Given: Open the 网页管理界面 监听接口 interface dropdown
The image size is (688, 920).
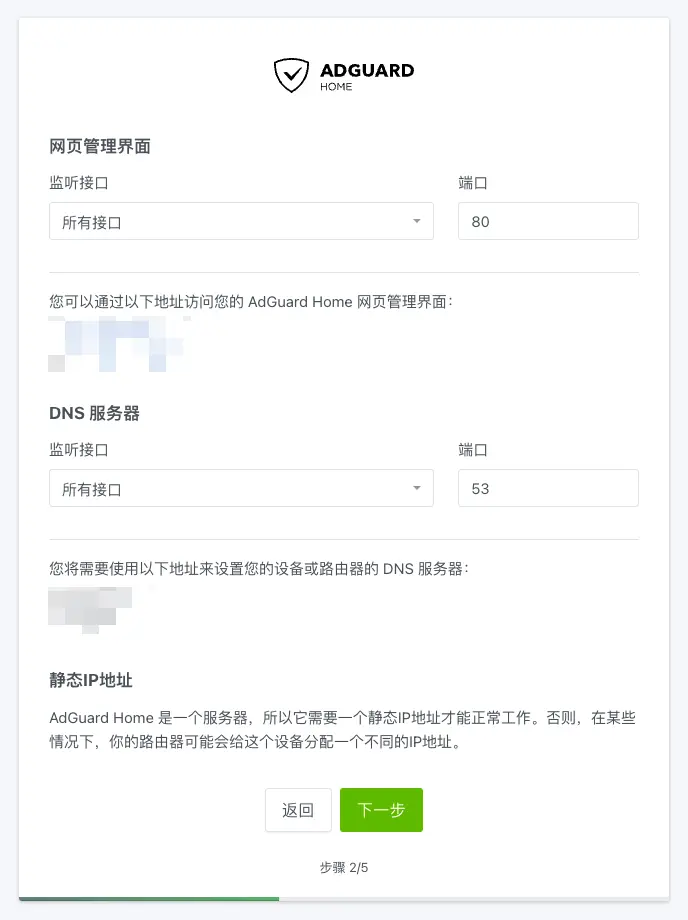Looking at the screenshot, I should coord(240,220).
